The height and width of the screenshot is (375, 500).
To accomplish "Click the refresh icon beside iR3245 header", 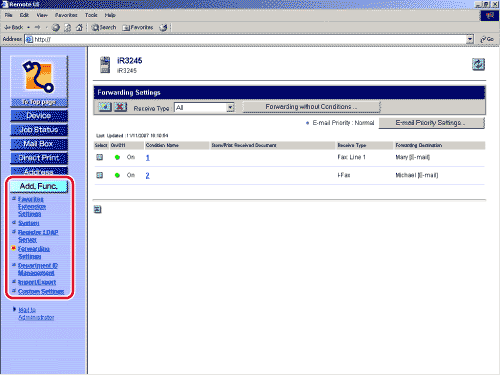I will (x=478, y=64).
